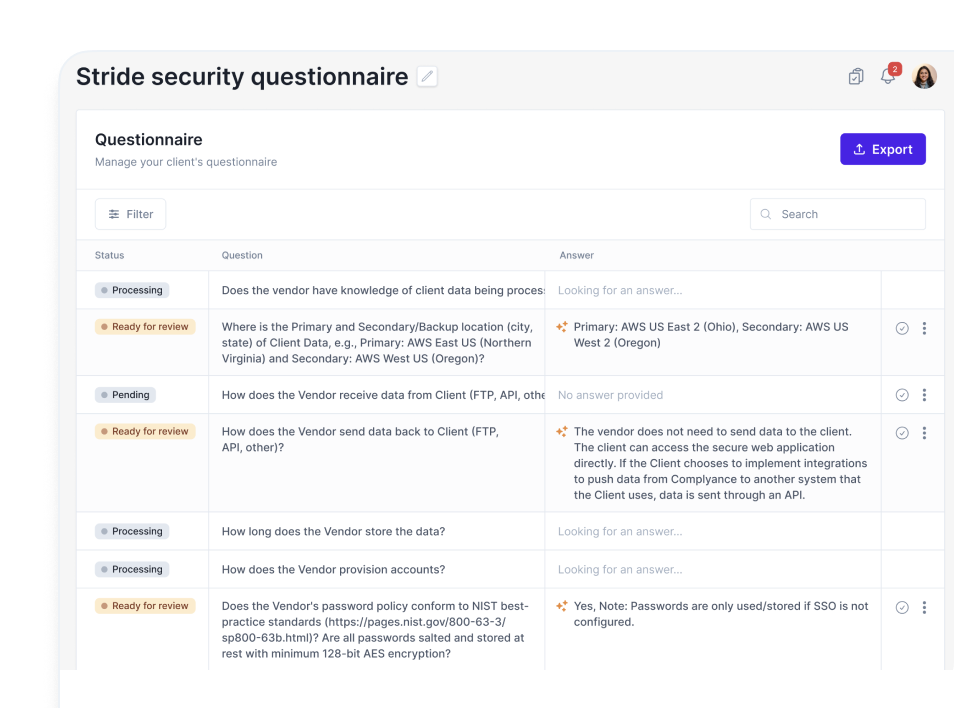Open the Filter options
Viewport: 954px width, 708px height.
point(130,214)
